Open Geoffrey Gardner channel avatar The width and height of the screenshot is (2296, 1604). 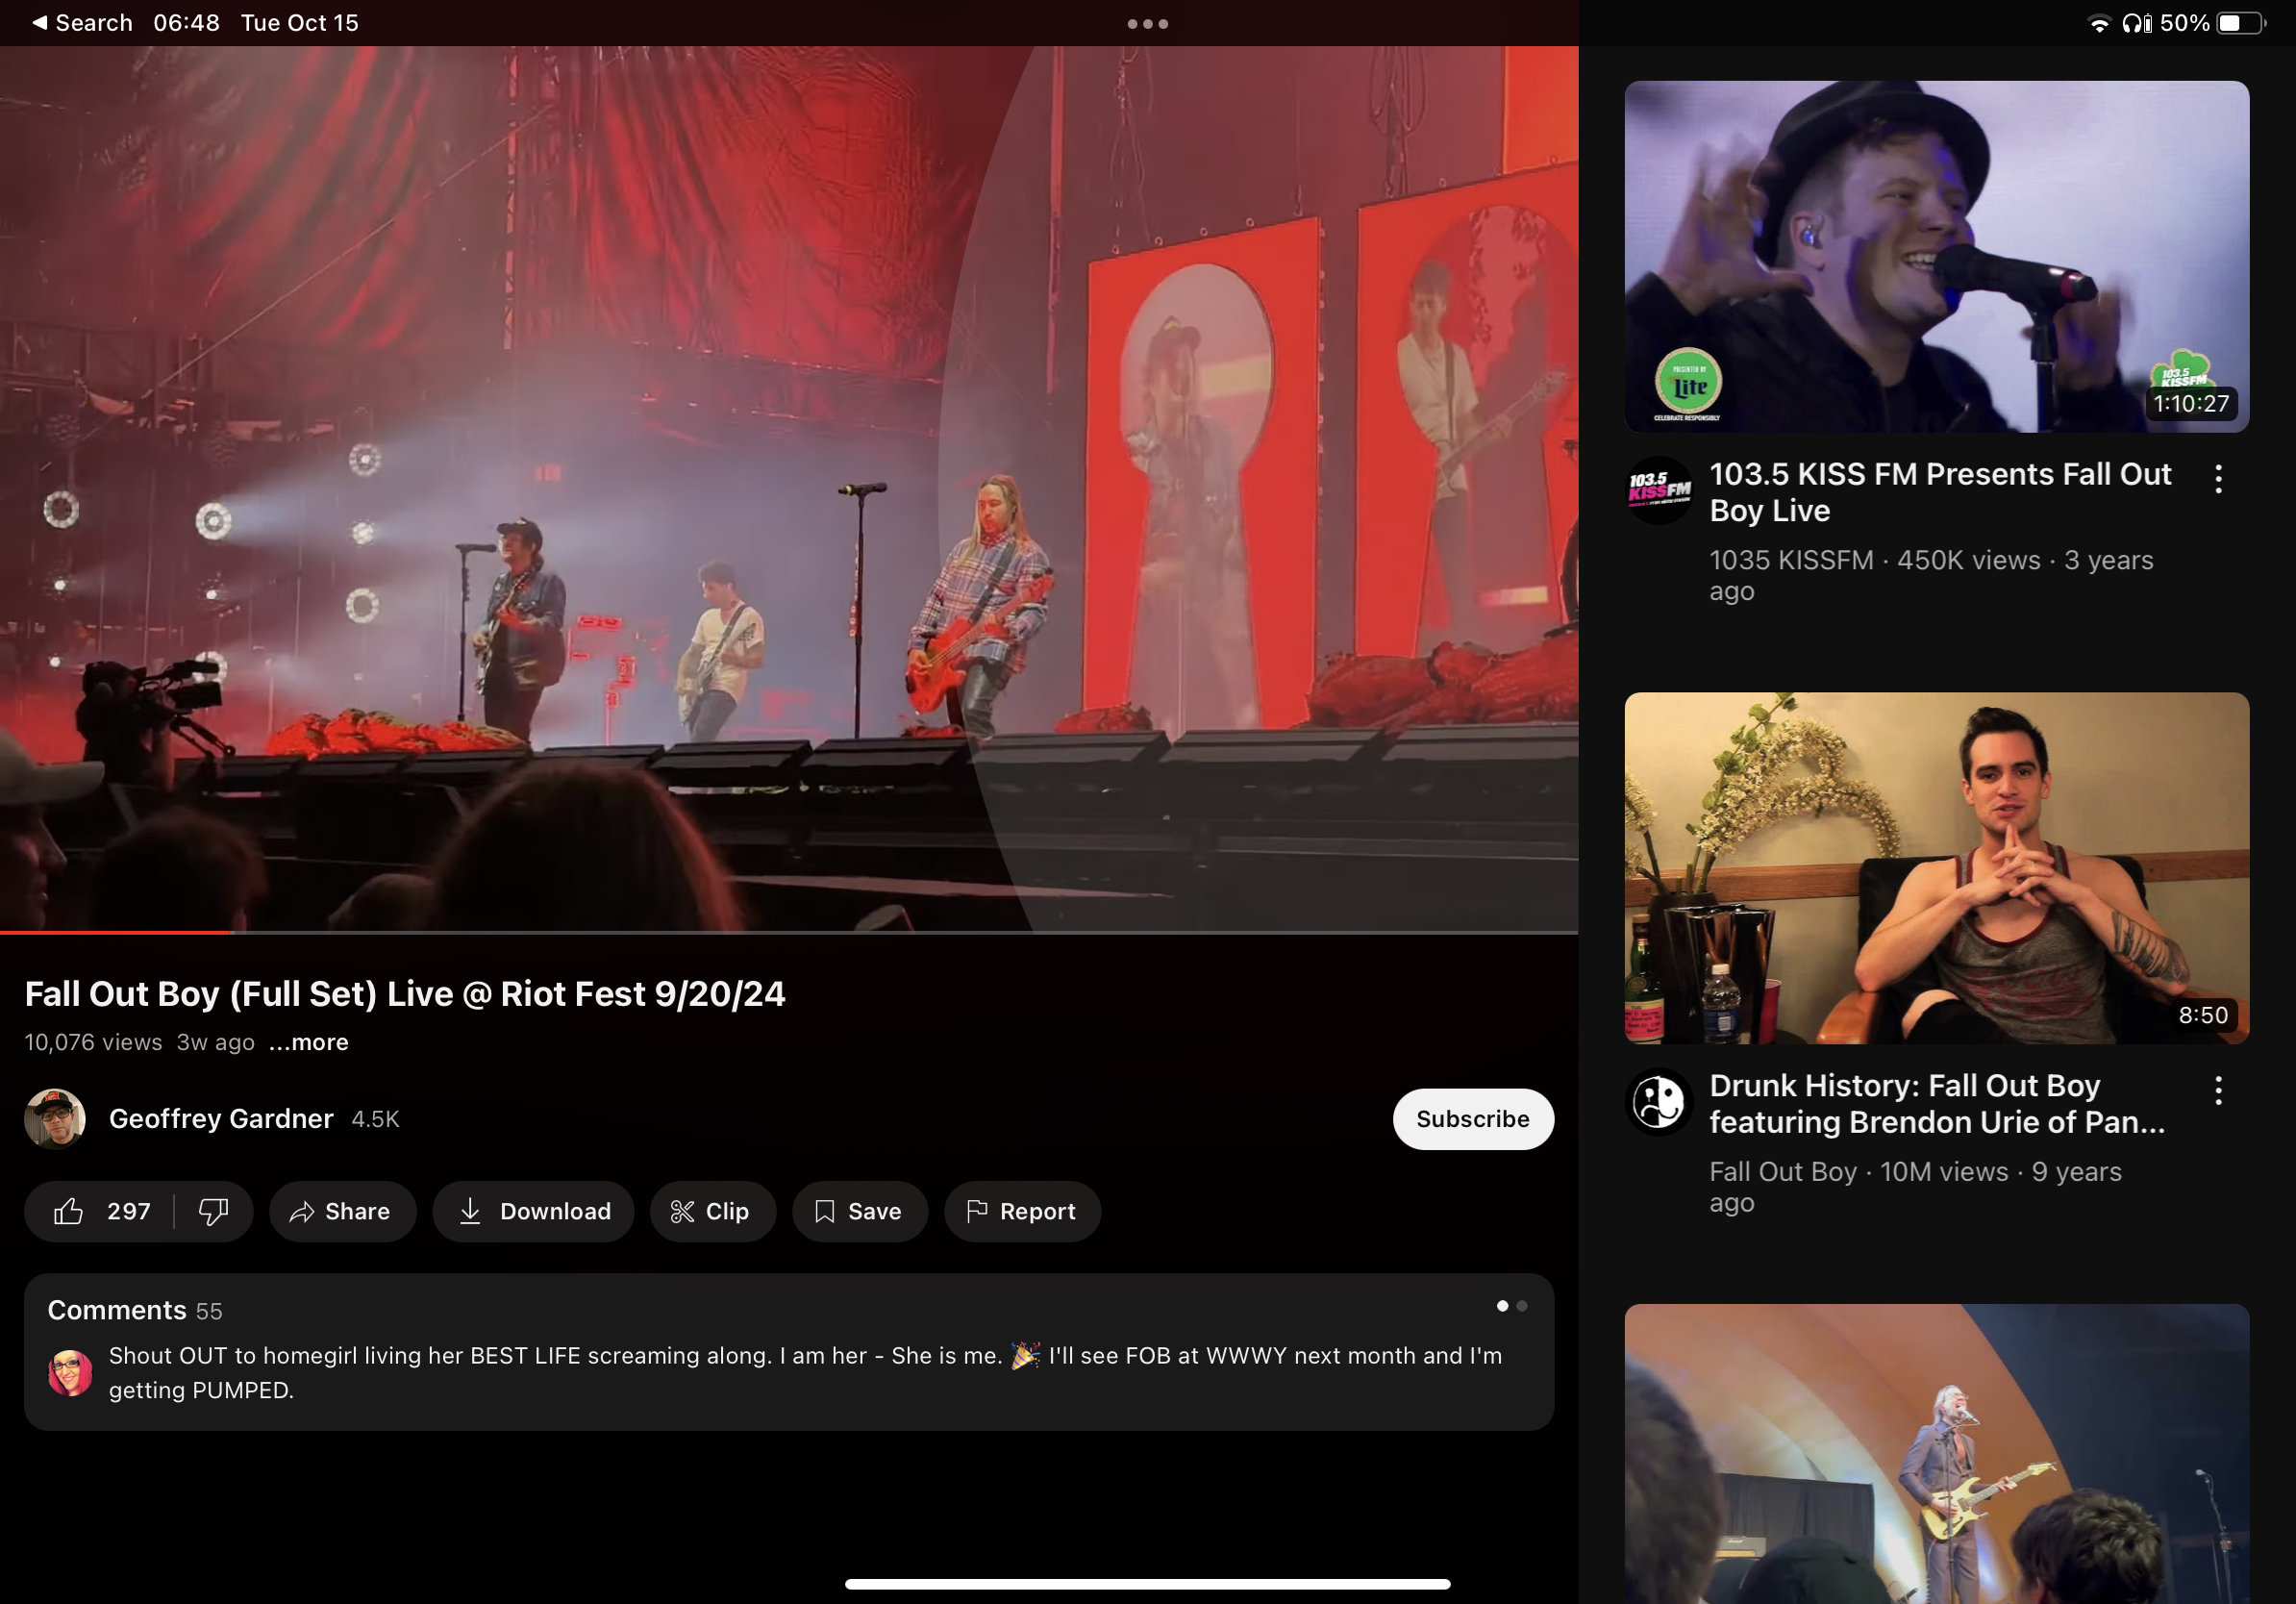point(54,1119)
